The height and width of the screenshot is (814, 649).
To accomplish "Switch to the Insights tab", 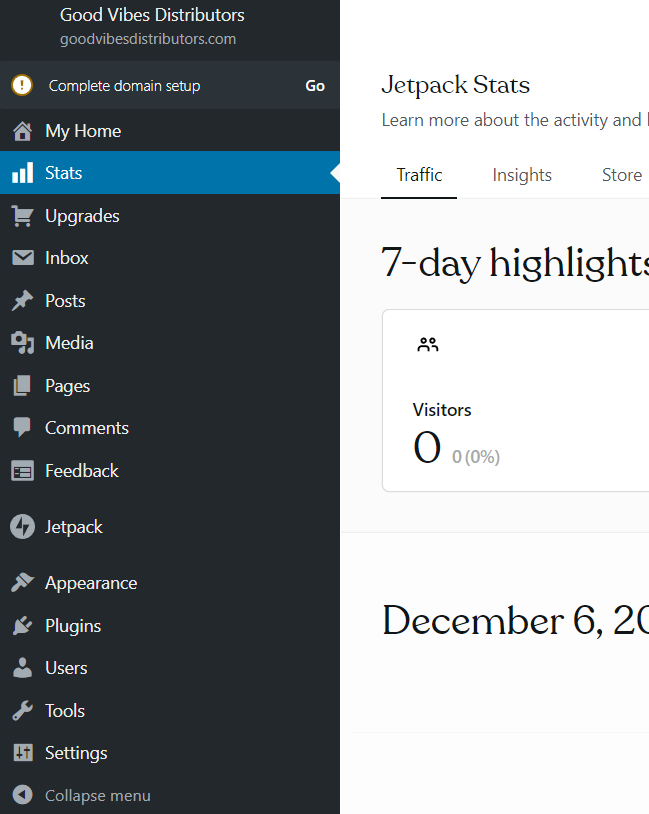I will 521,175.
